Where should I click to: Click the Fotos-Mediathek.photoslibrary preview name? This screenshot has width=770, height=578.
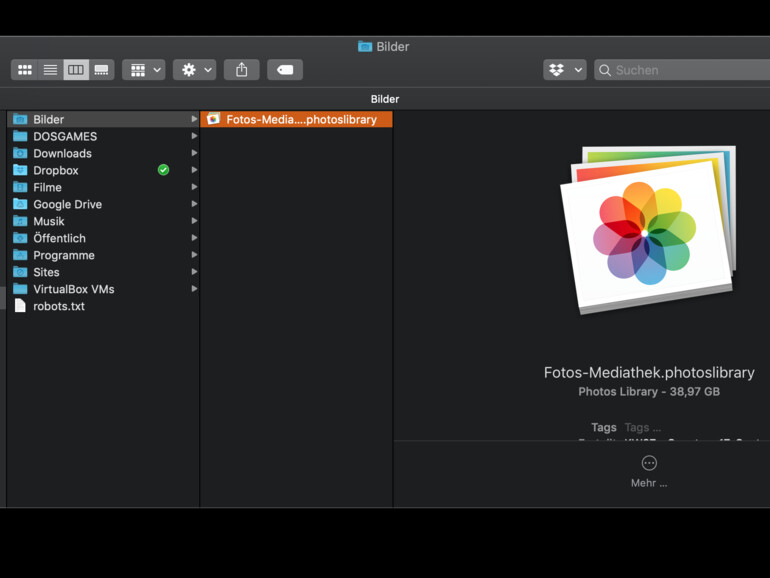tap(649, 373)
